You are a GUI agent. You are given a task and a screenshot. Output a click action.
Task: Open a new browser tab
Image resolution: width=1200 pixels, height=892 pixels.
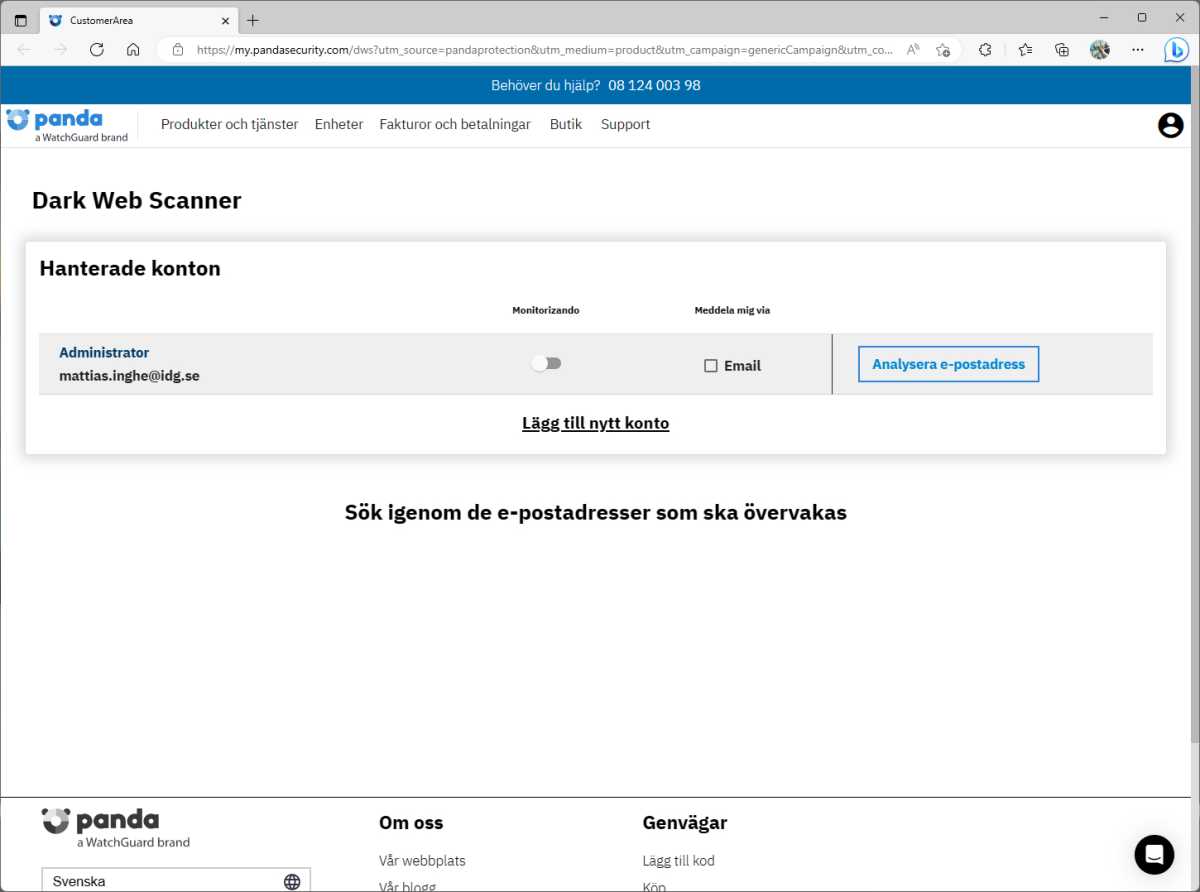253,20
